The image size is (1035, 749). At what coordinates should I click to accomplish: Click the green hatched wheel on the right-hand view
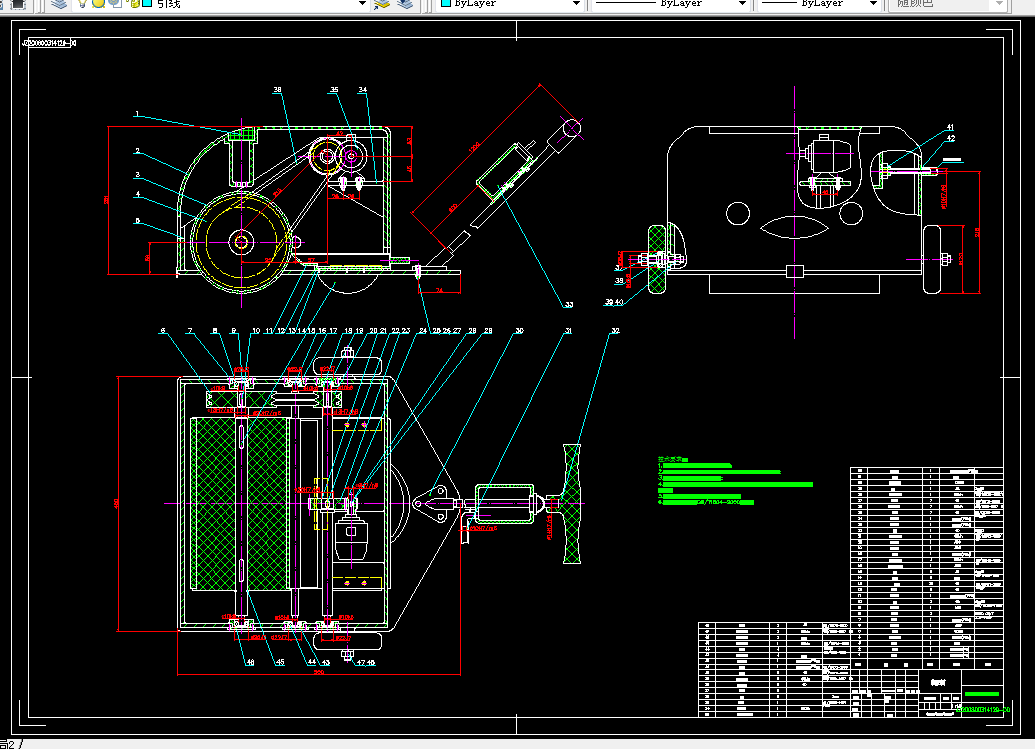click(657, 259)
